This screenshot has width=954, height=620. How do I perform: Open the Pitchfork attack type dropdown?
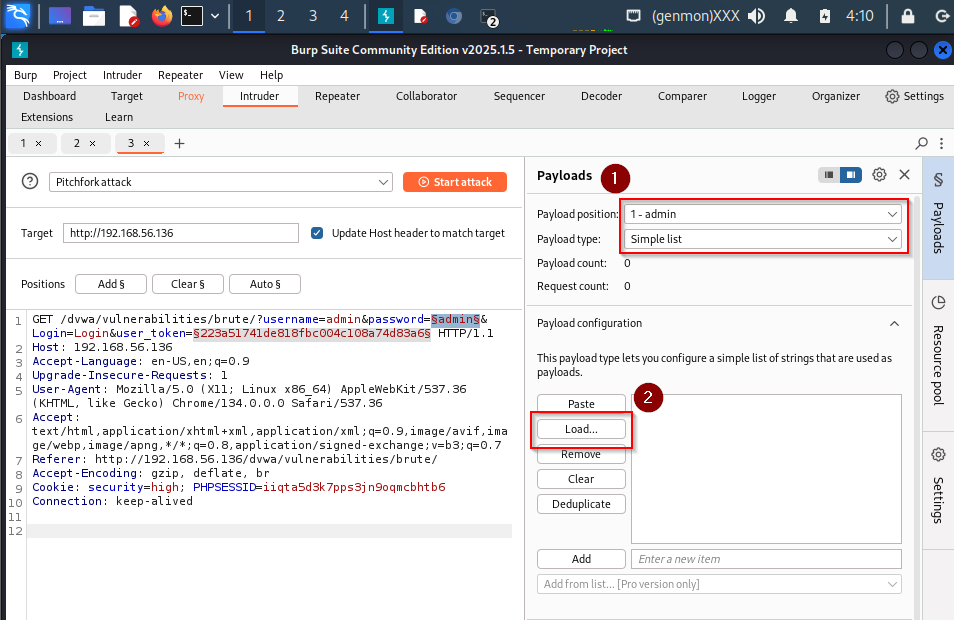(x=221, y=182)
